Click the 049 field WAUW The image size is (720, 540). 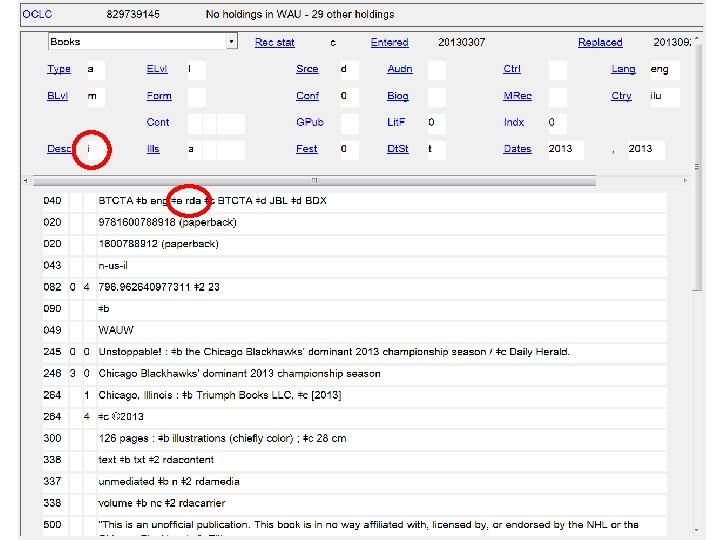coord(382,331)
